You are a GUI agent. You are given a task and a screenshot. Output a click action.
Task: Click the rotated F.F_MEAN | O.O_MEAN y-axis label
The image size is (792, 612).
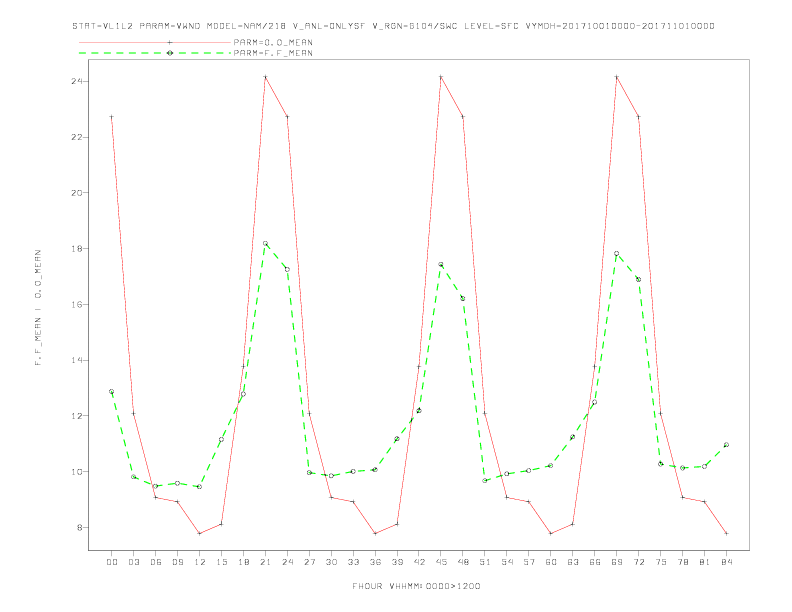pos(38,308)
